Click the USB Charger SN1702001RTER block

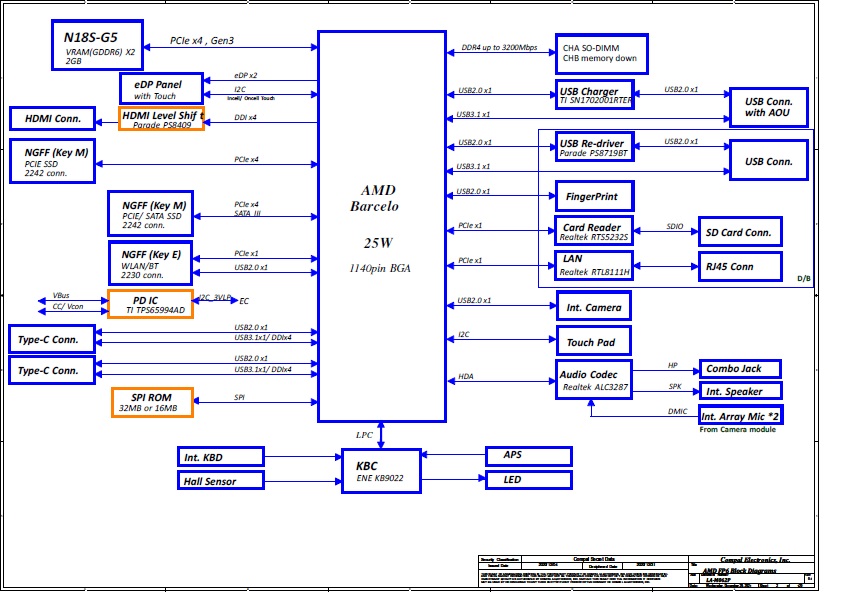pyautogui.click(x=595, y=94)
